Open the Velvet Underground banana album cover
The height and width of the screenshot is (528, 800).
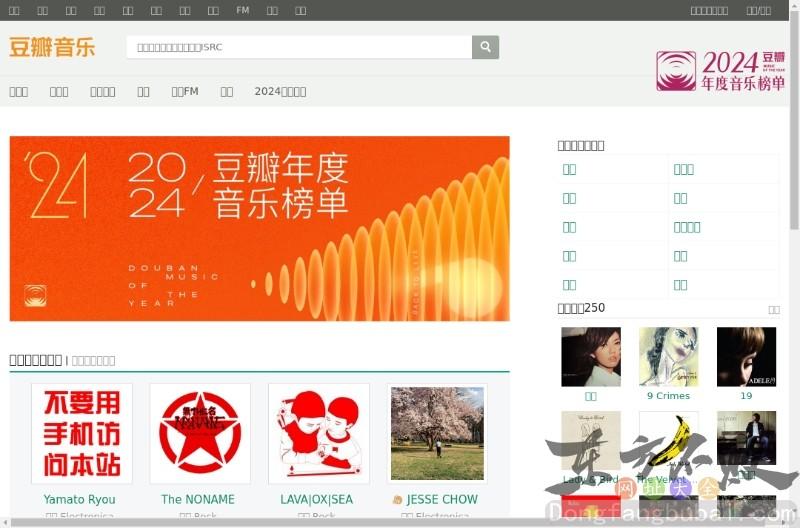click(668, 440)
